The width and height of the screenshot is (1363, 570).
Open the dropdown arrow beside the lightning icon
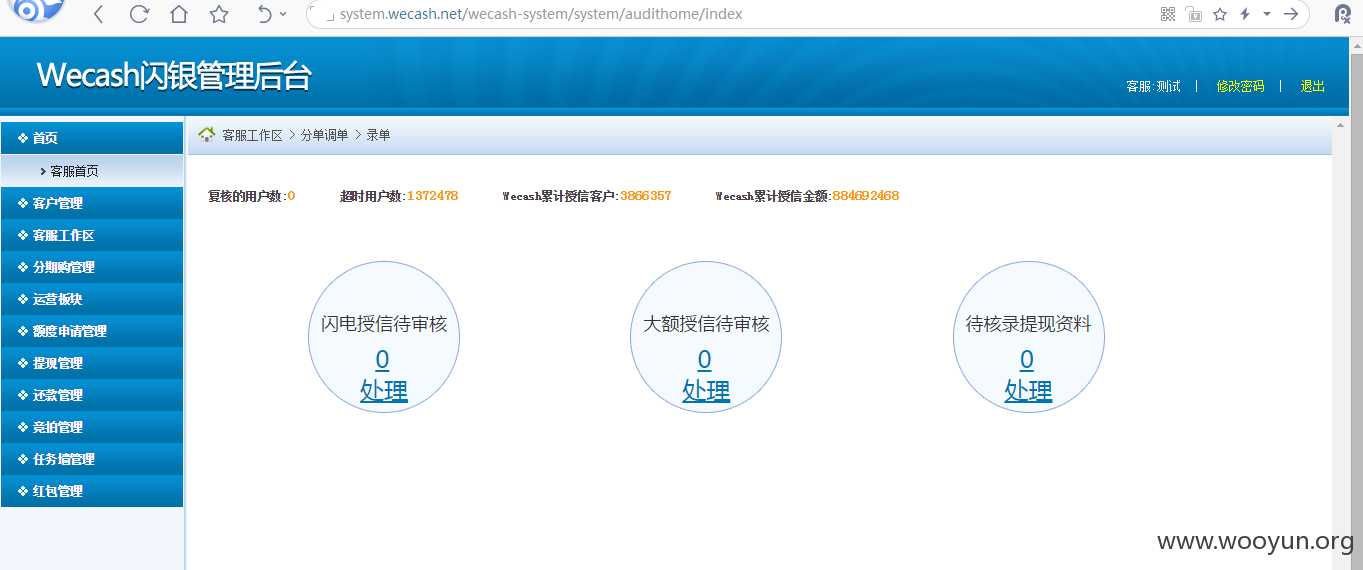click(x=1267, y=14)
